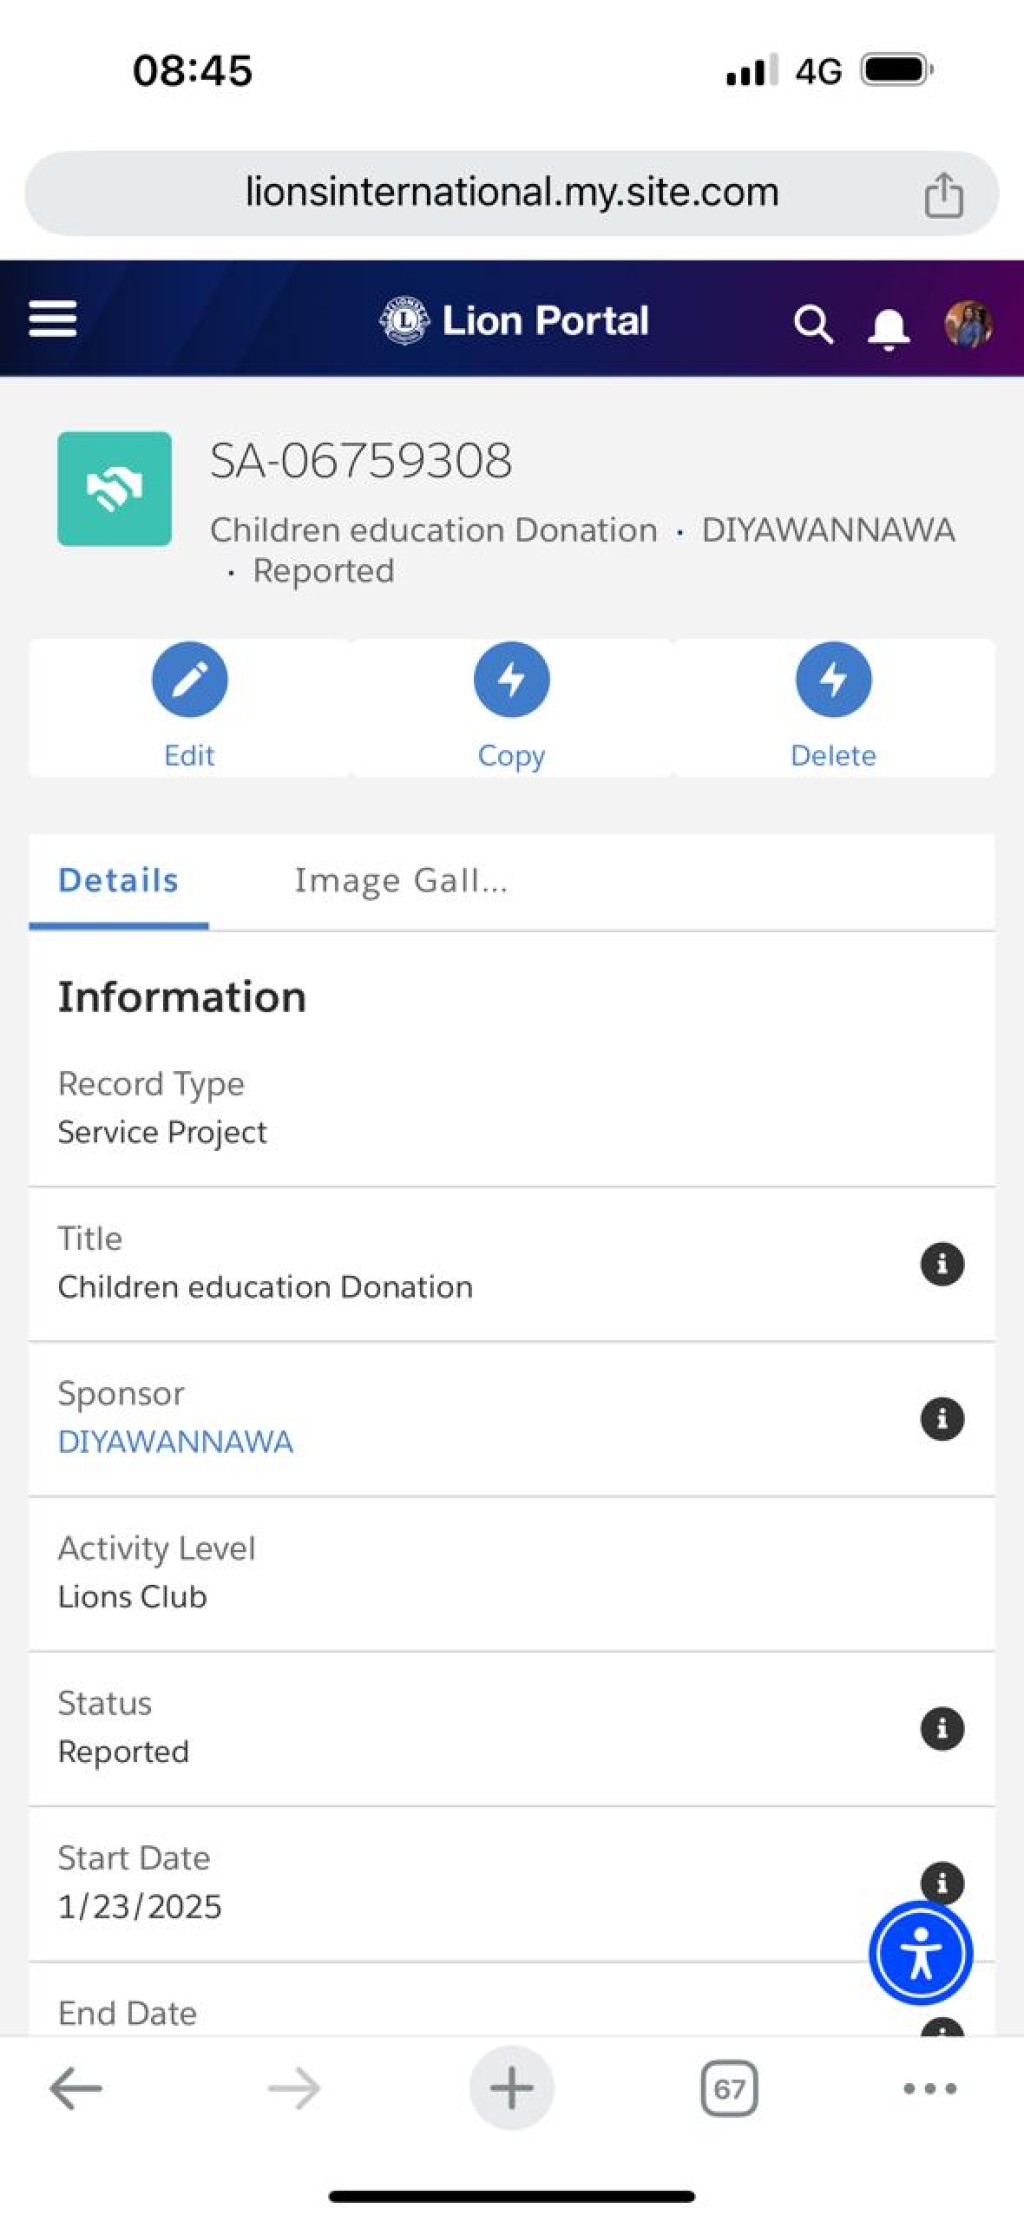Tap the address bar URL field
1024x2222 pixels.
coord(512,193)
